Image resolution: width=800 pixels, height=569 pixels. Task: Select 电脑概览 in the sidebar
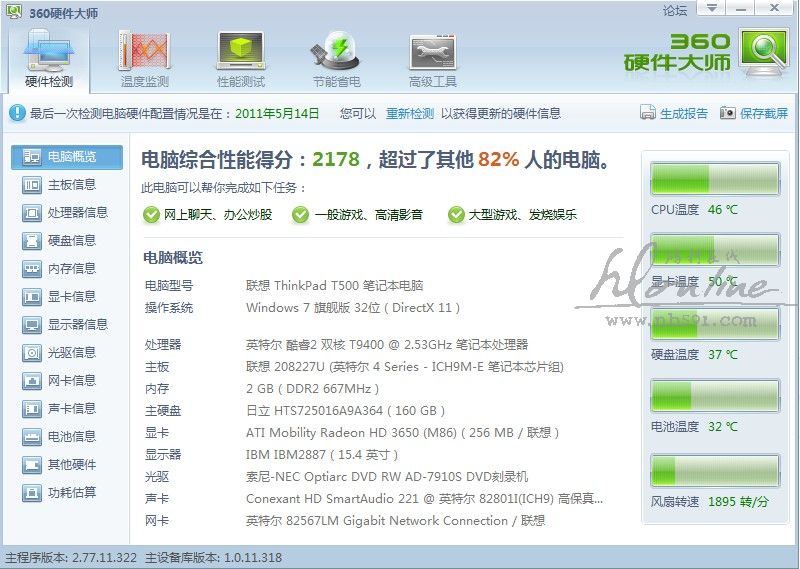pos(67,157)
